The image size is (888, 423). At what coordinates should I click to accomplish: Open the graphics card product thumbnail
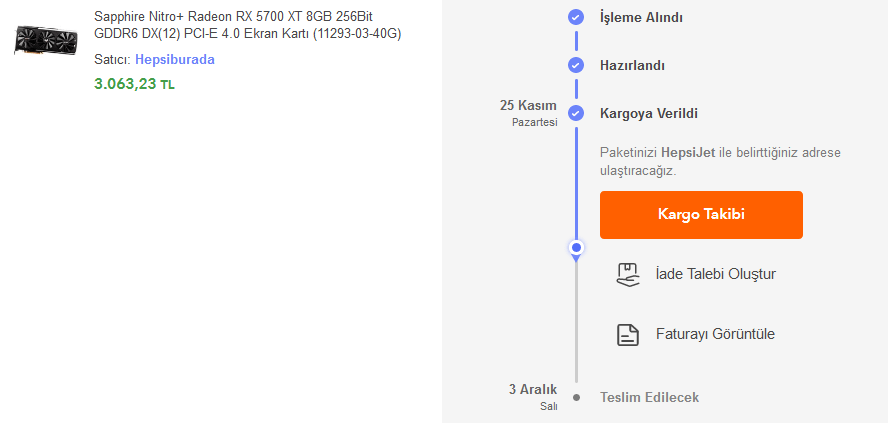(46, 40)
